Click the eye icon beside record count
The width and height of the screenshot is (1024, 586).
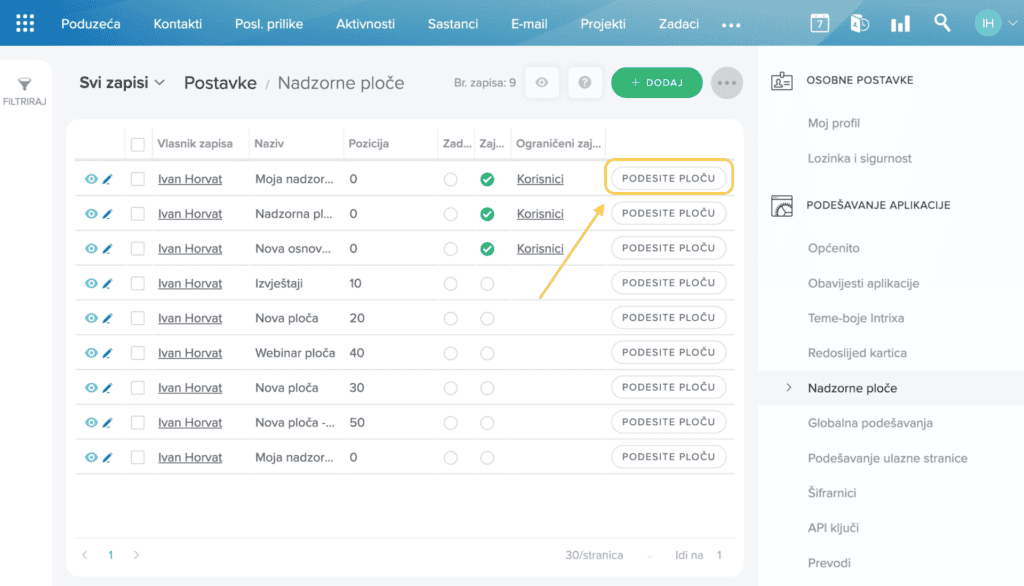pyautogui.click(x=542, y=83)
